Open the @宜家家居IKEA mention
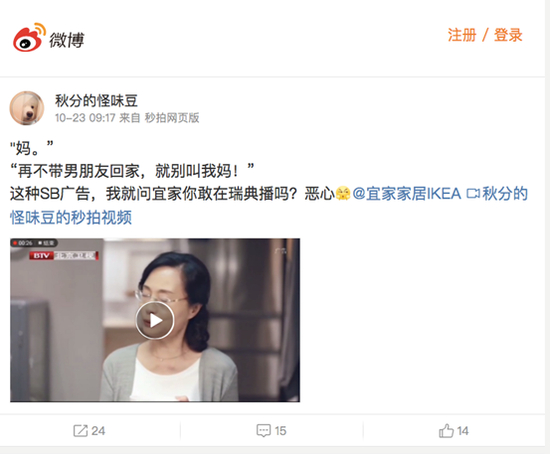This screenshot has height=454, width=550. coord(406,194)
